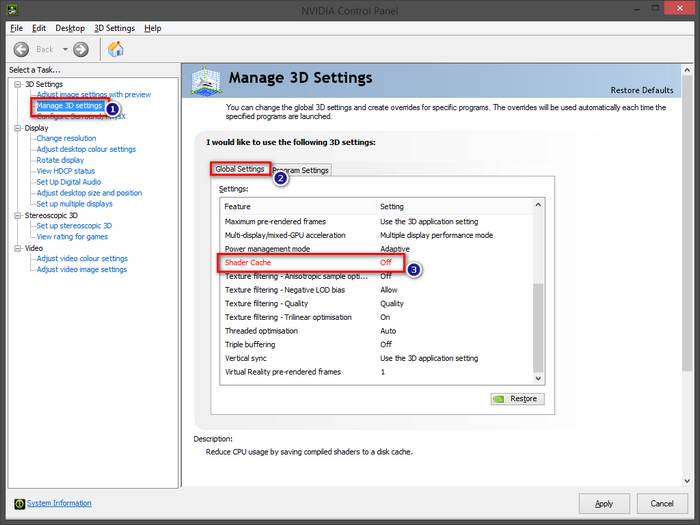Open the Desktop menu
Image resolution: width=700 pixels, height=525 pixels.
tap(70, 28)
